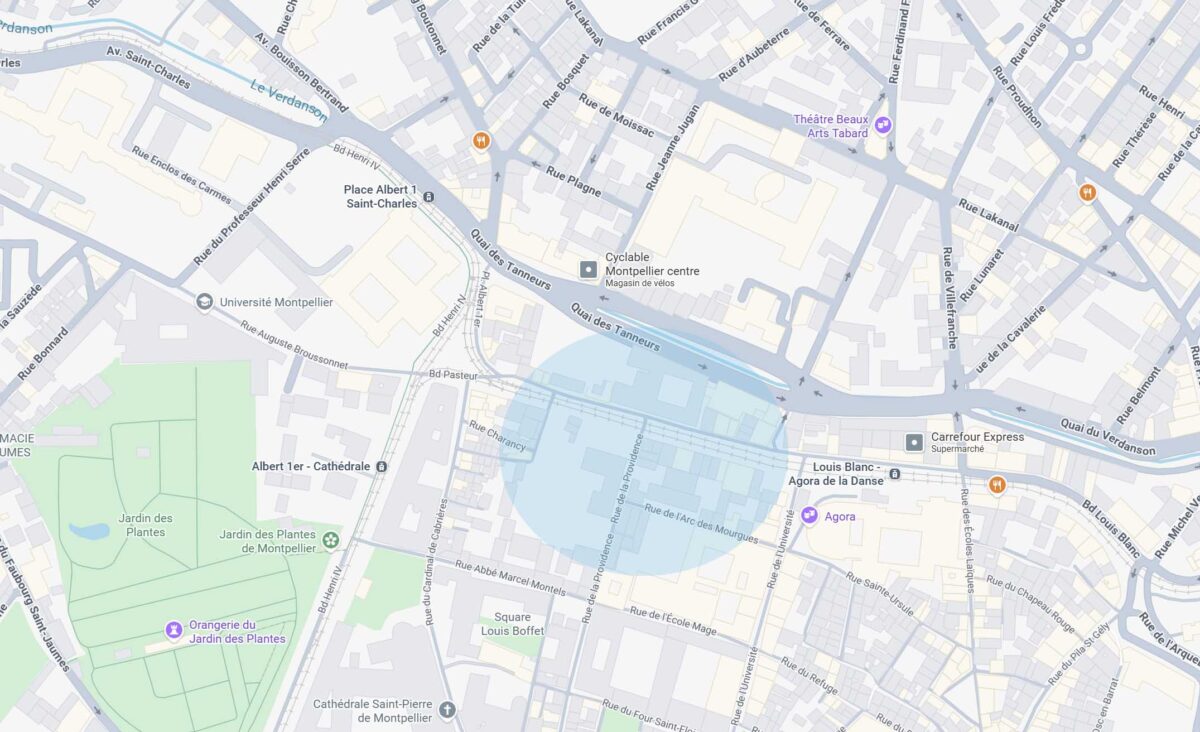Open the restaurant marker on Bd Louis Blanc
Image resolution: width=1200 pixels, height=732 pixels.
[x=997, y=485]
